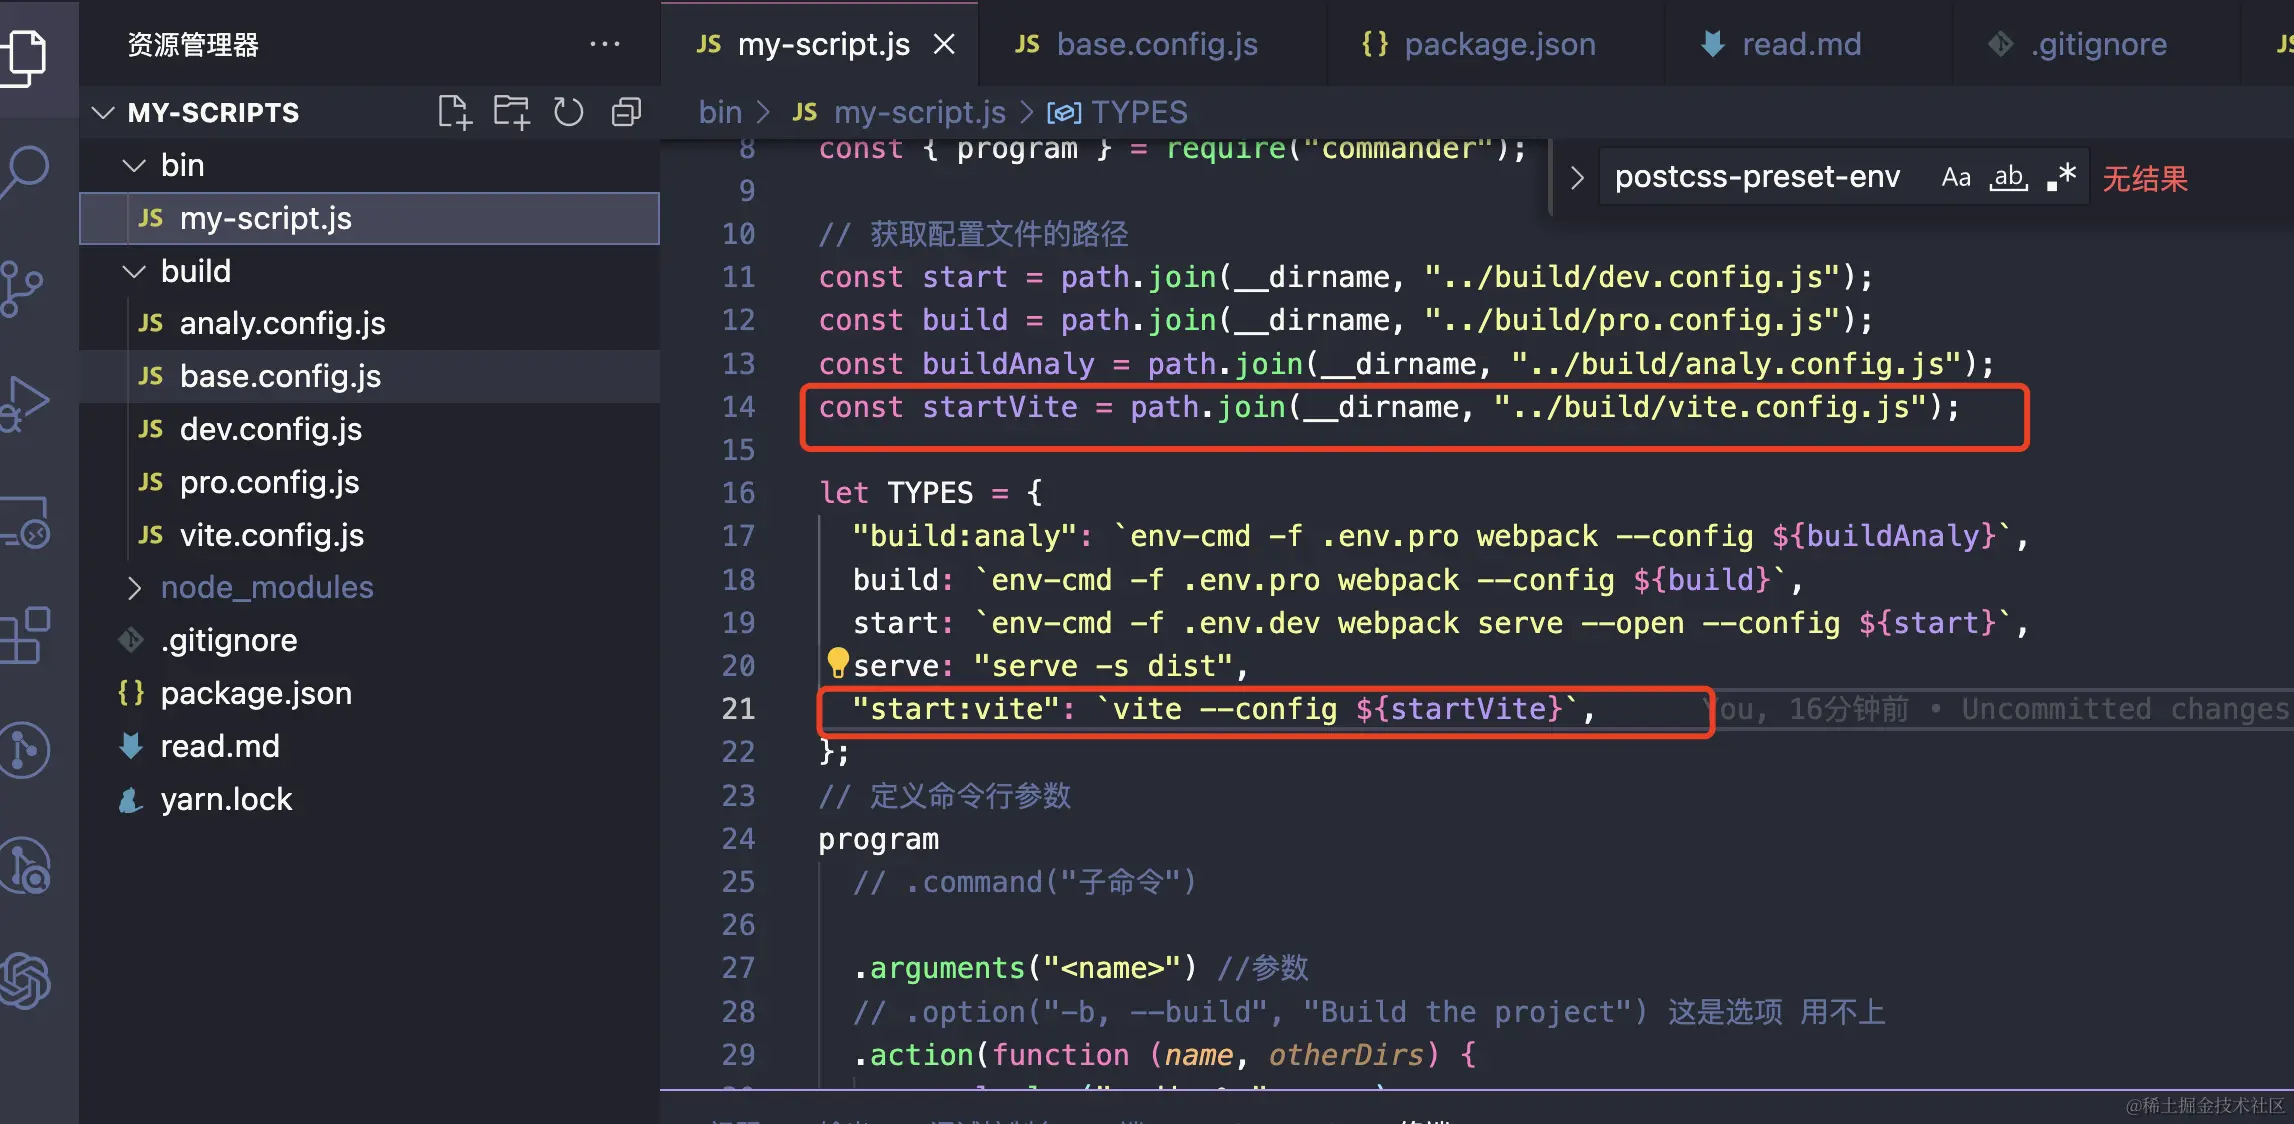
Task: Click New Folder icon in explorer header
Action: pyautogui.click(x=512, y=112)
